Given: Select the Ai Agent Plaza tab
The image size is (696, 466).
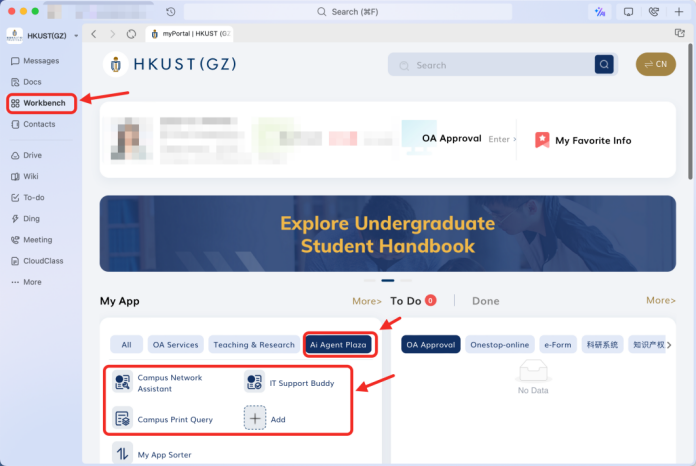Looking at the screenshot, I should (340, 345).
